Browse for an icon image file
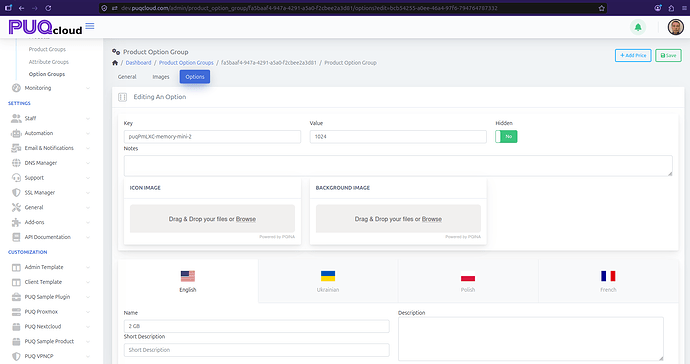 coord(246,219)
